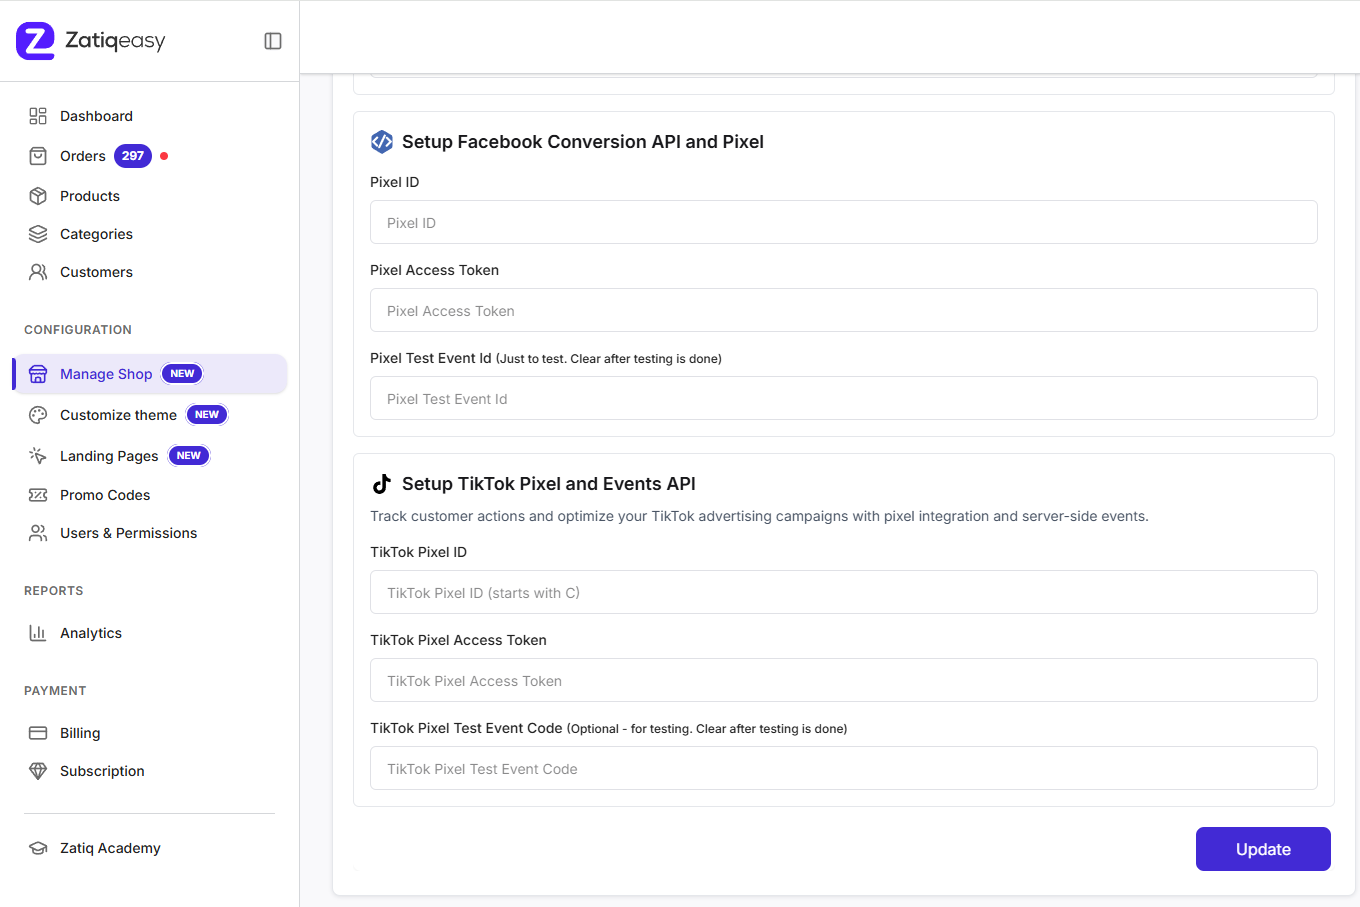Click the TikTok Pixel Test Event Code field
1360x907 pixels.
843,769
